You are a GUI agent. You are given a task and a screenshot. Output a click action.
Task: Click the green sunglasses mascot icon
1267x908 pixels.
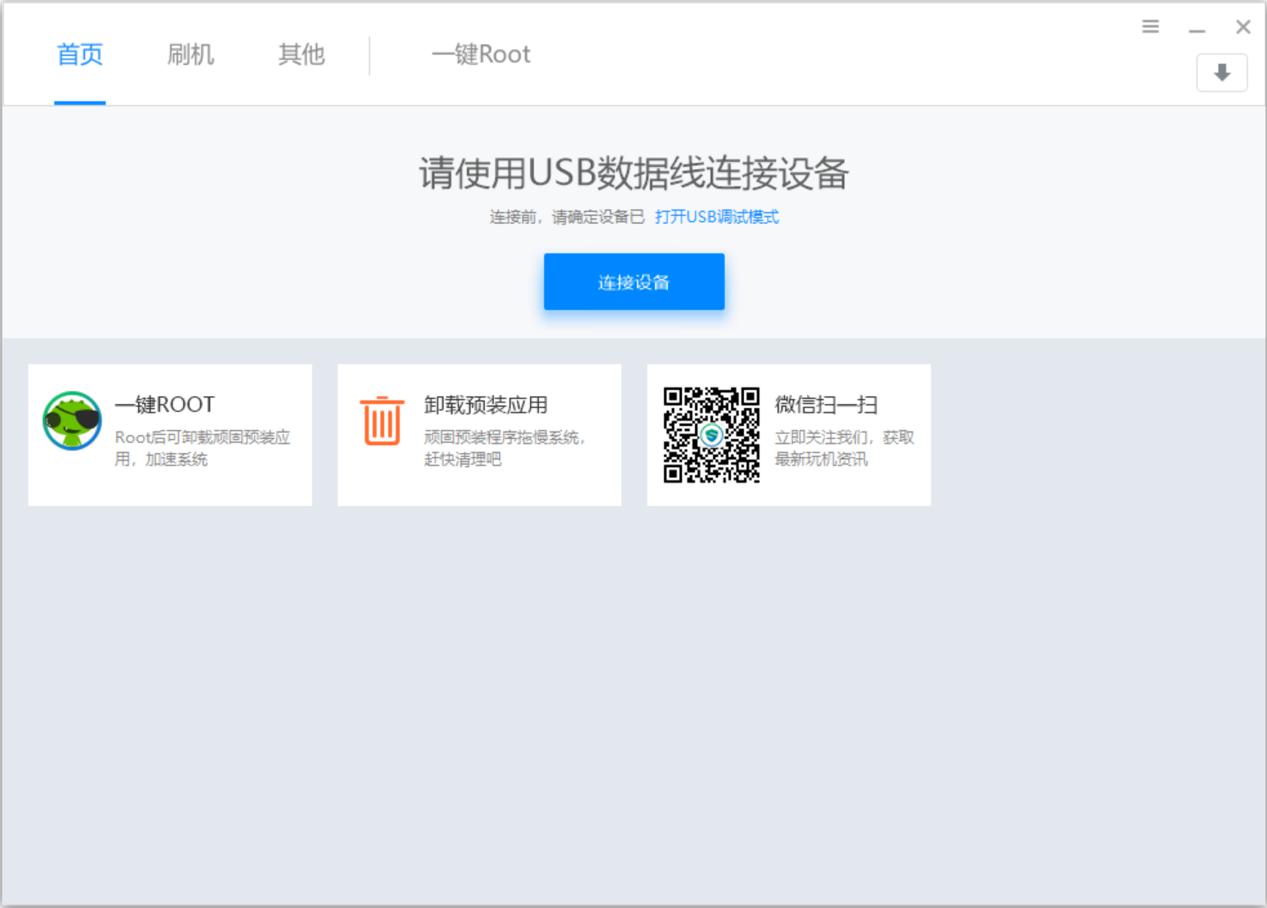72,421
